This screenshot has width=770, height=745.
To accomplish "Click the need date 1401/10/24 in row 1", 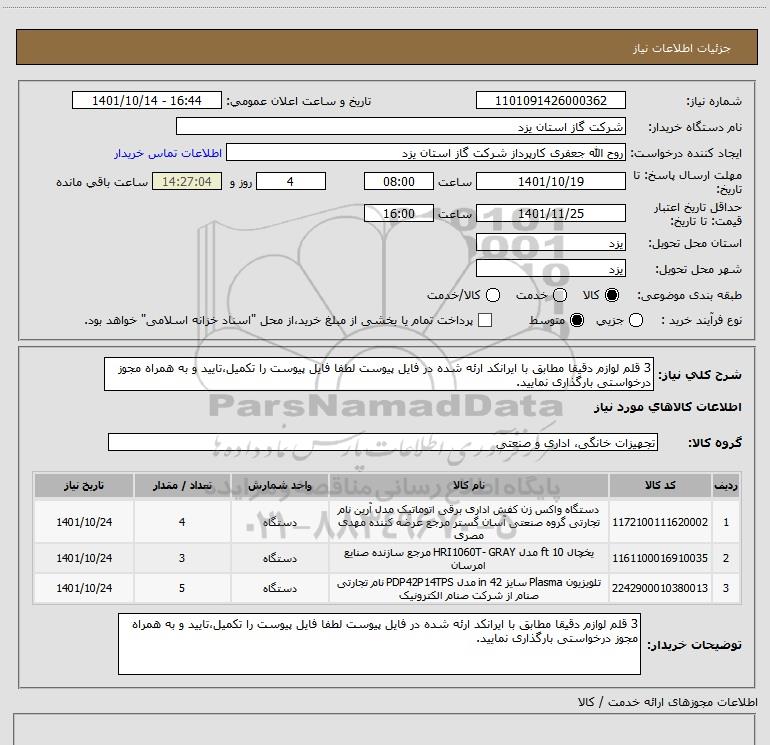I will click(x=84, y=522).
